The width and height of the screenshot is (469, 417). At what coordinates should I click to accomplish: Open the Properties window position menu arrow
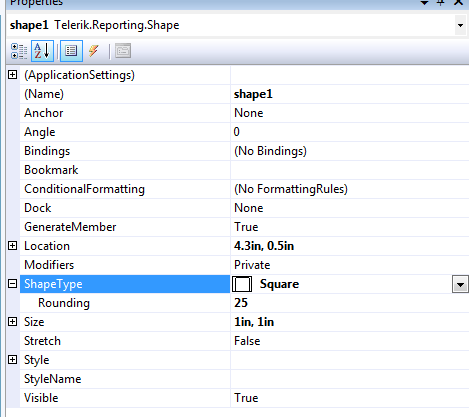(424, 3)
